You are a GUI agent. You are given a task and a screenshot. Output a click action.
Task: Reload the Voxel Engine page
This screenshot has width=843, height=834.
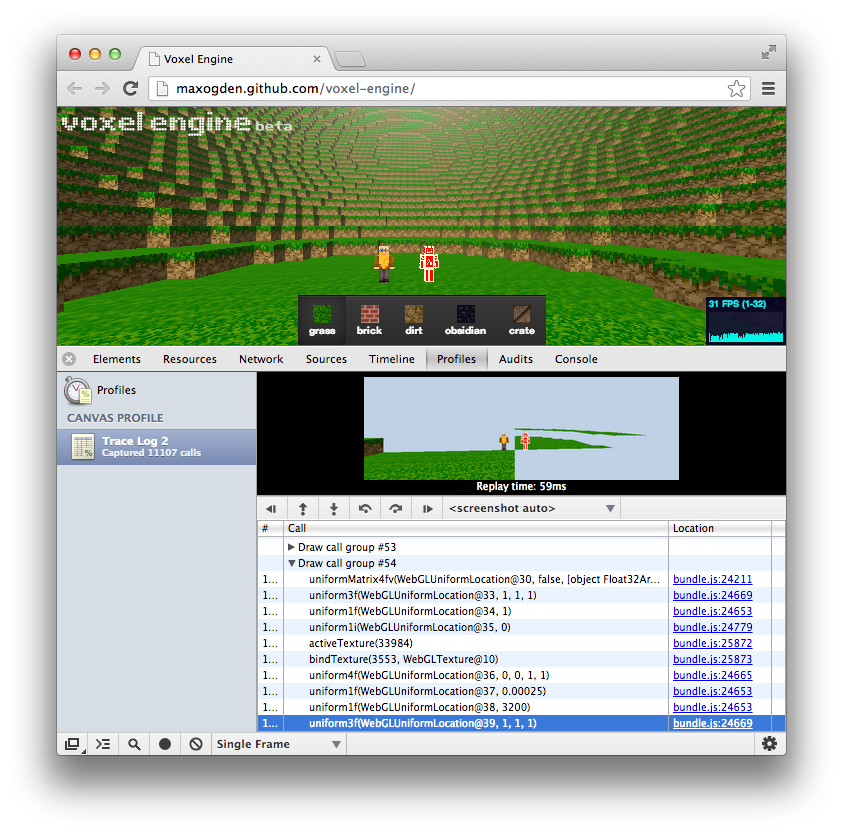pyautogui.click(x=131, y=89)
